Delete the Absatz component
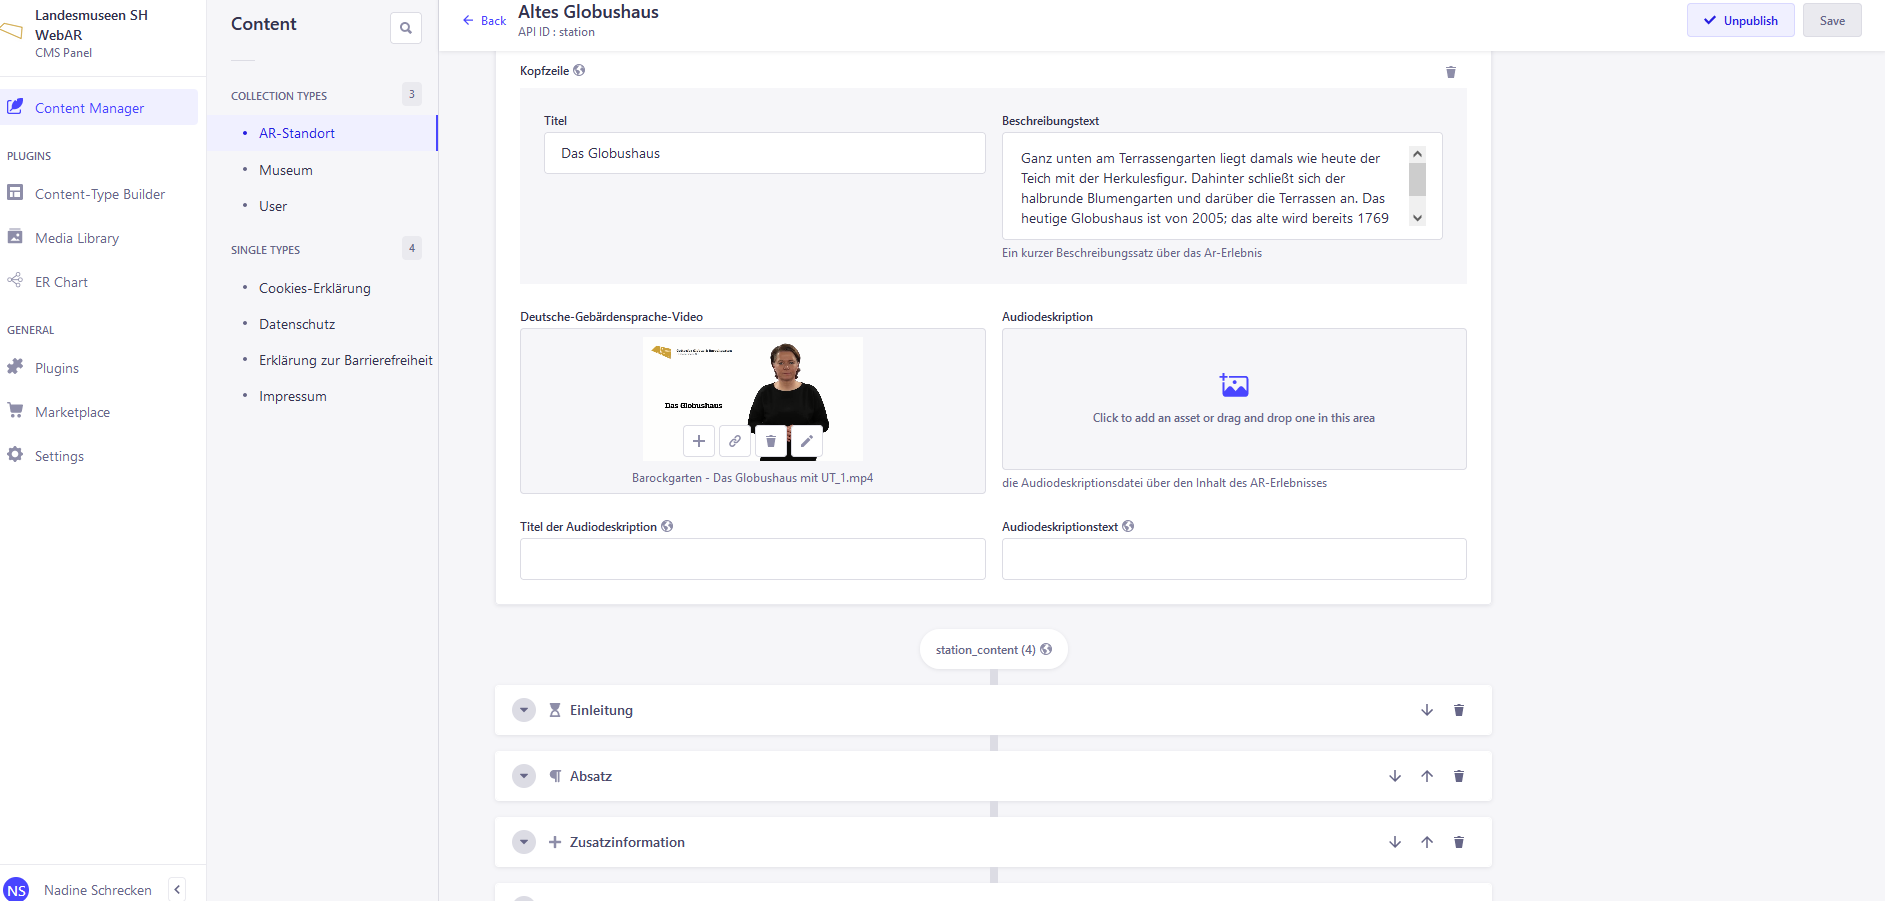Viewport: 1885px width, 901px height. pos(1459,776)
